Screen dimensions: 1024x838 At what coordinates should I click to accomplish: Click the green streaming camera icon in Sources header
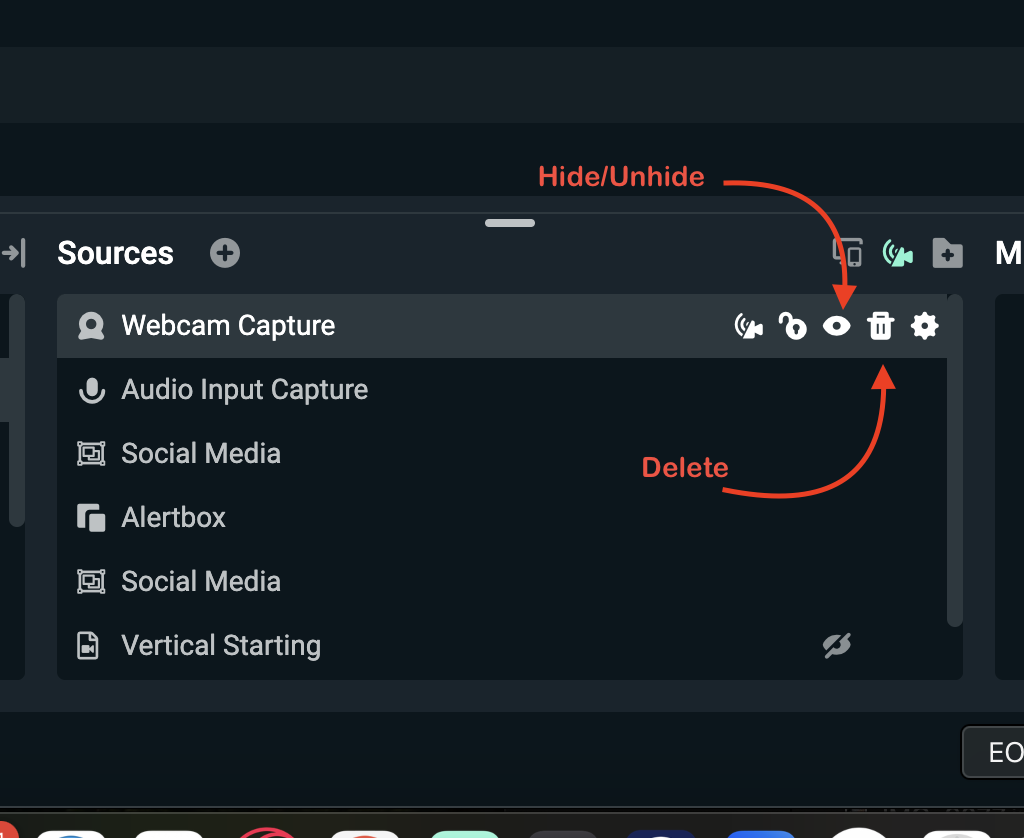pyautogui.click(x=897, y=253)
